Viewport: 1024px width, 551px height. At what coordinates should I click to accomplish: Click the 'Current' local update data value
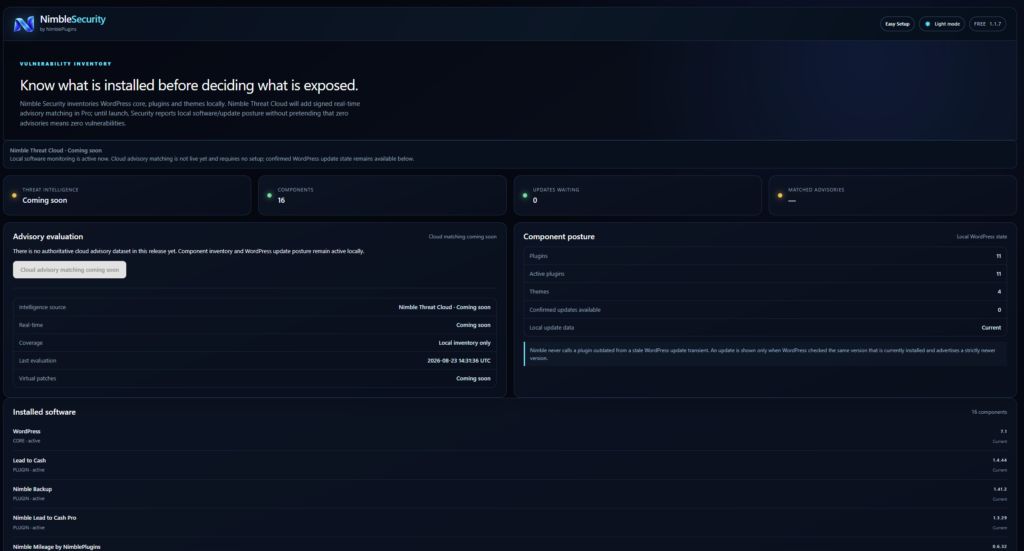coord(991,327)
